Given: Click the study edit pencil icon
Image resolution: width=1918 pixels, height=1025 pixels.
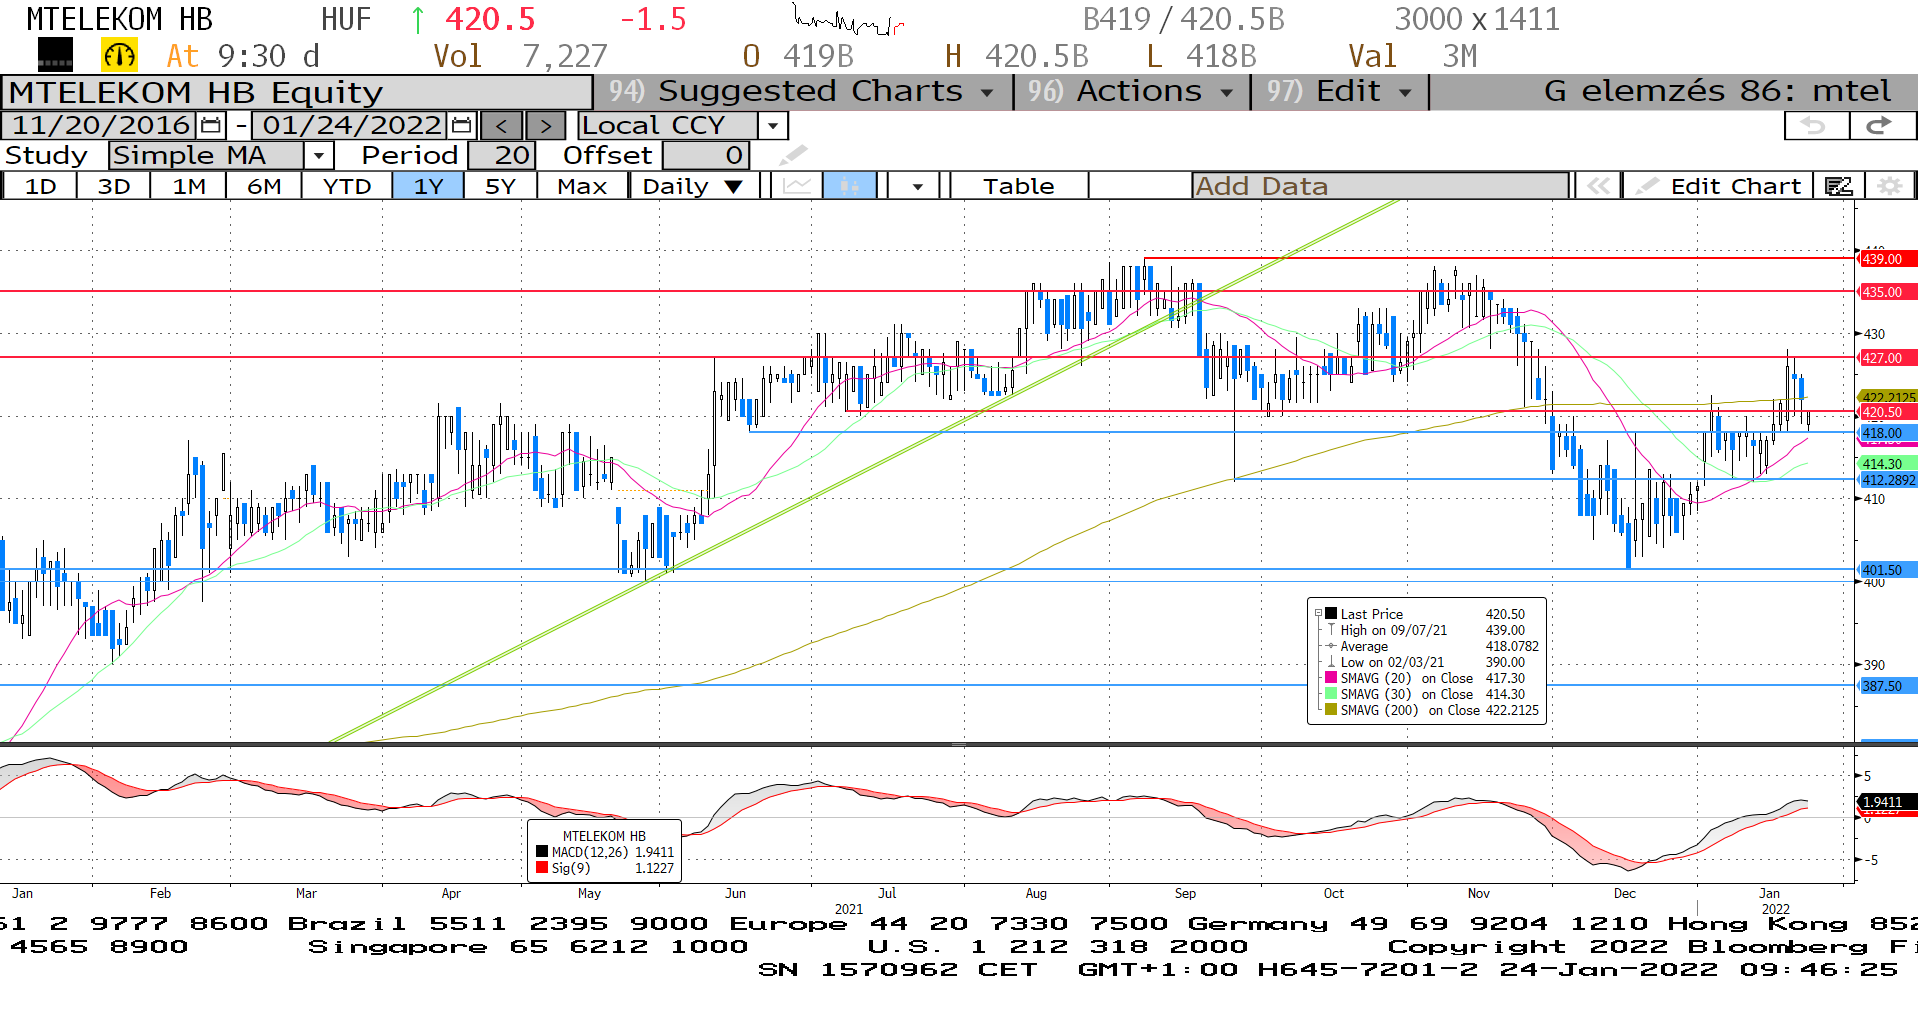Looking at the screenshot, I should tap(792, 155).
